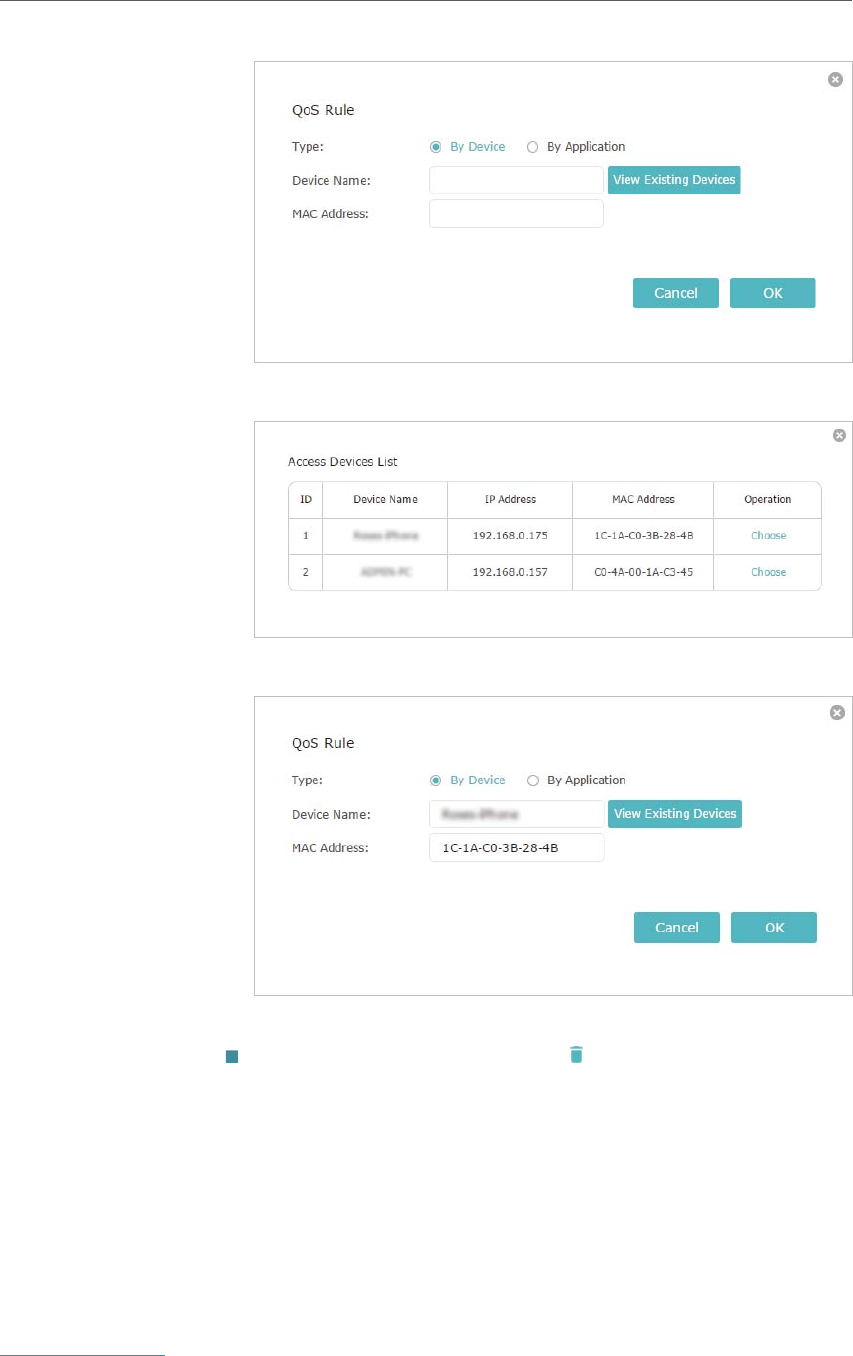Click the empty MAC Address input field
Image resolution: width=853 pixels, height=1356 pixels.
click(516, 213)
